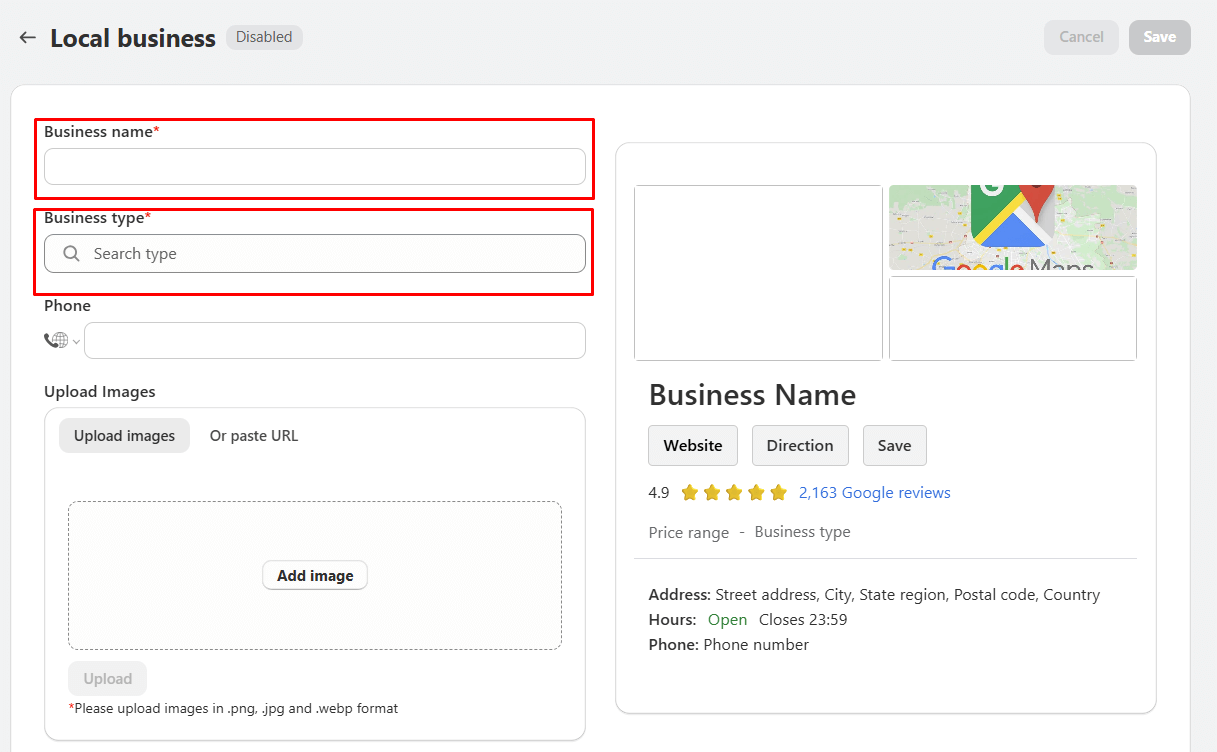
Task: Select the first gold star in the rating
Action: pos(689,492)
